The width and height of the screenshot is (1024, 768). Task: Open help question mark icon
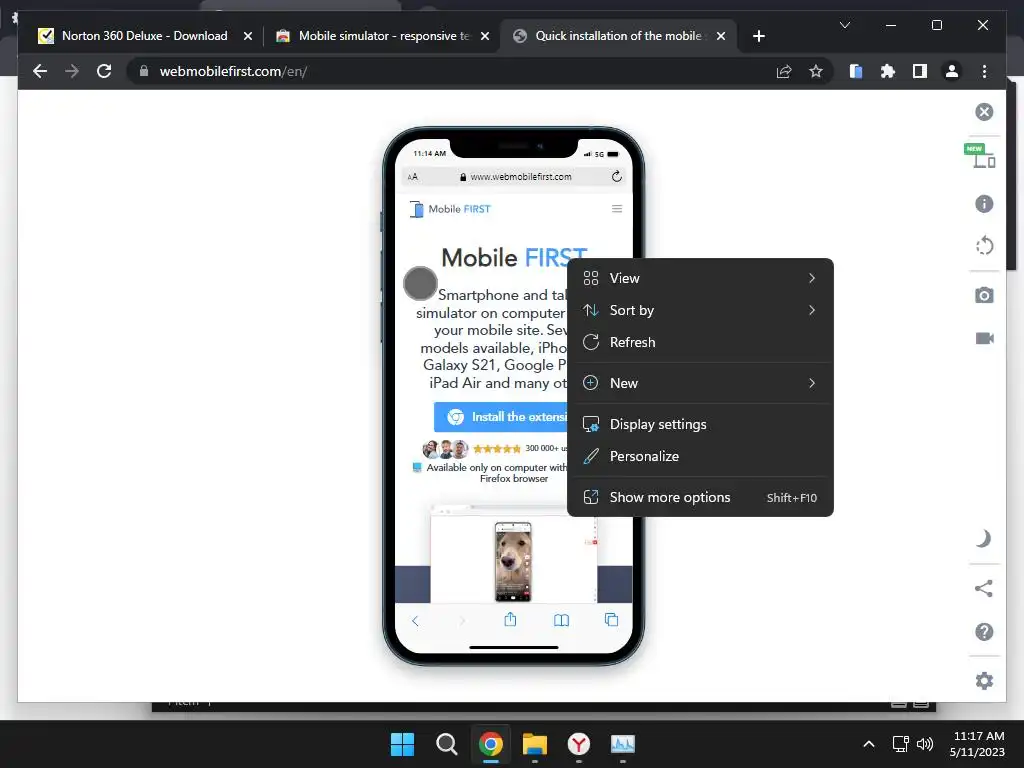coord(984,632)
